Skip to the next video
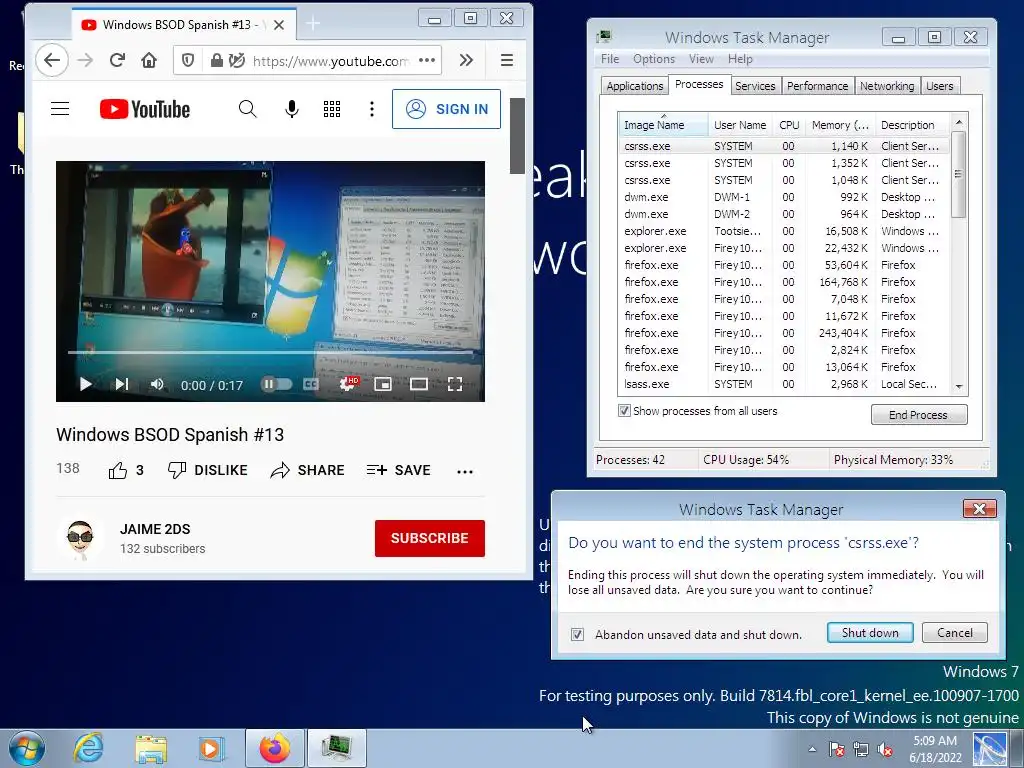 coord(121,384)
